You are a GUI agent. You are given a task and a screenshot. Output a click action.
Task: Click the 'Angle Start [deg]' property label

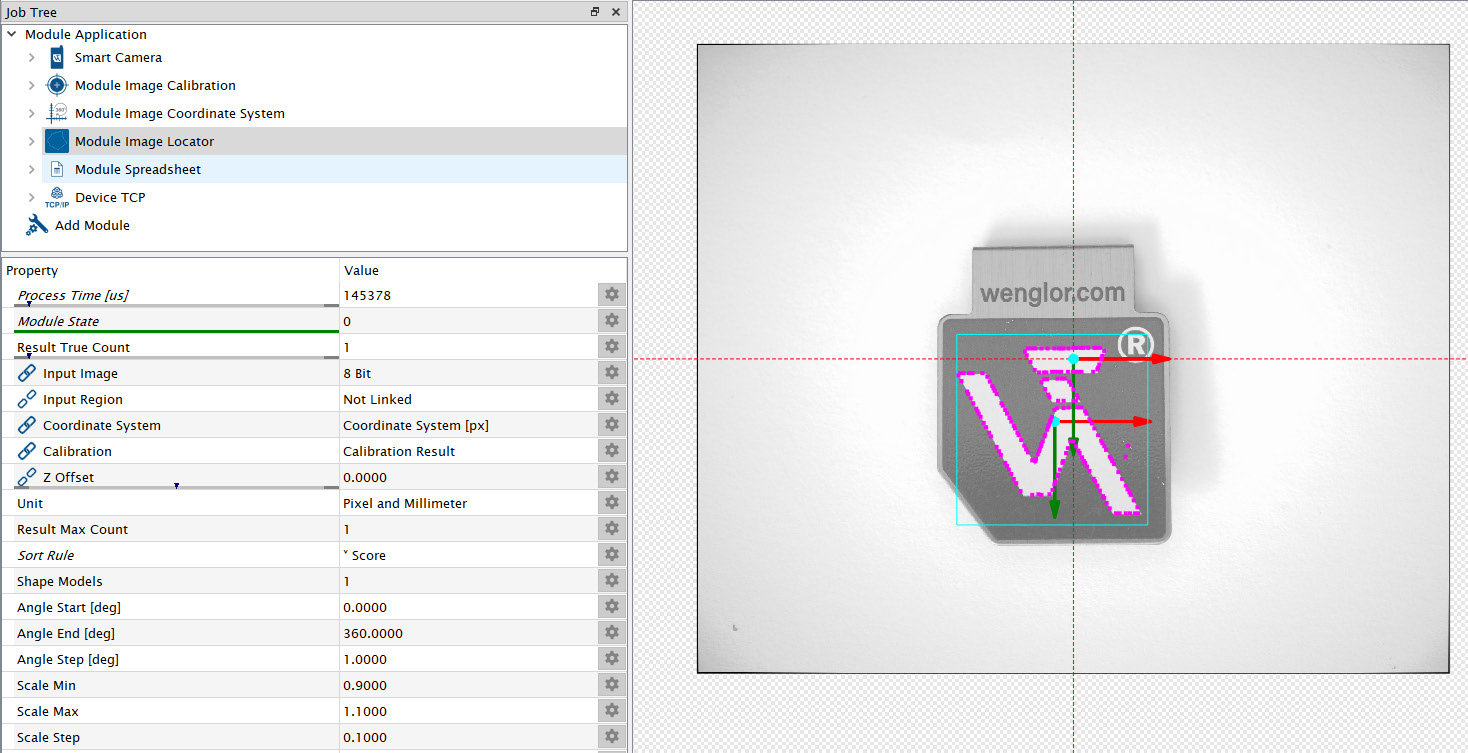pos(69,607)
